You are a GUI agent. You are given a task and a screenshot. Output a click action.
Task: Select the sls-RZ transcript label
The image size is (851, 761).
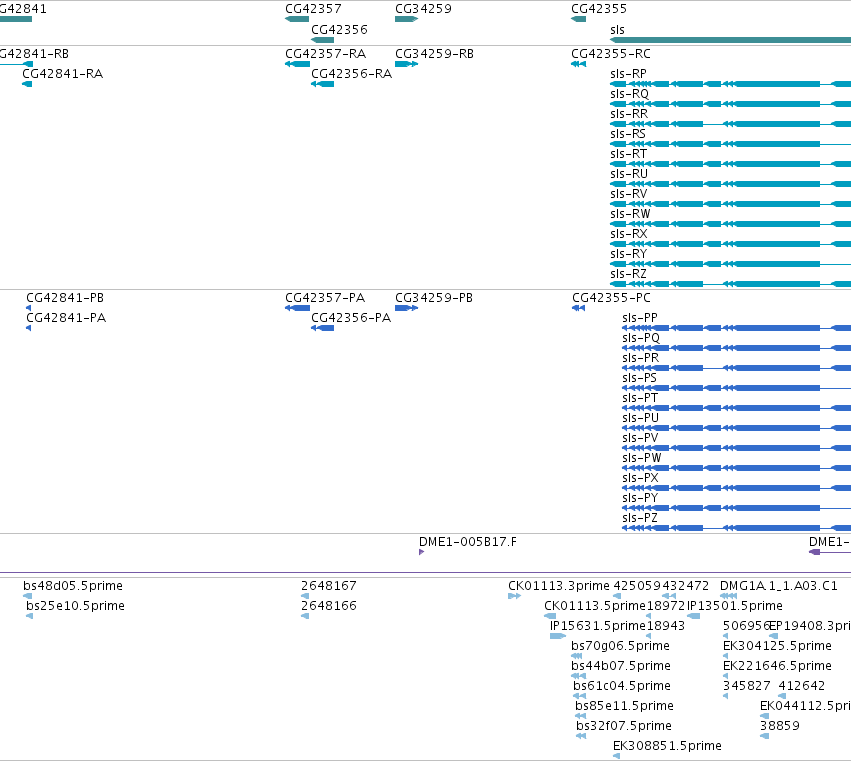pyautogui.click(x=628, y=274)
